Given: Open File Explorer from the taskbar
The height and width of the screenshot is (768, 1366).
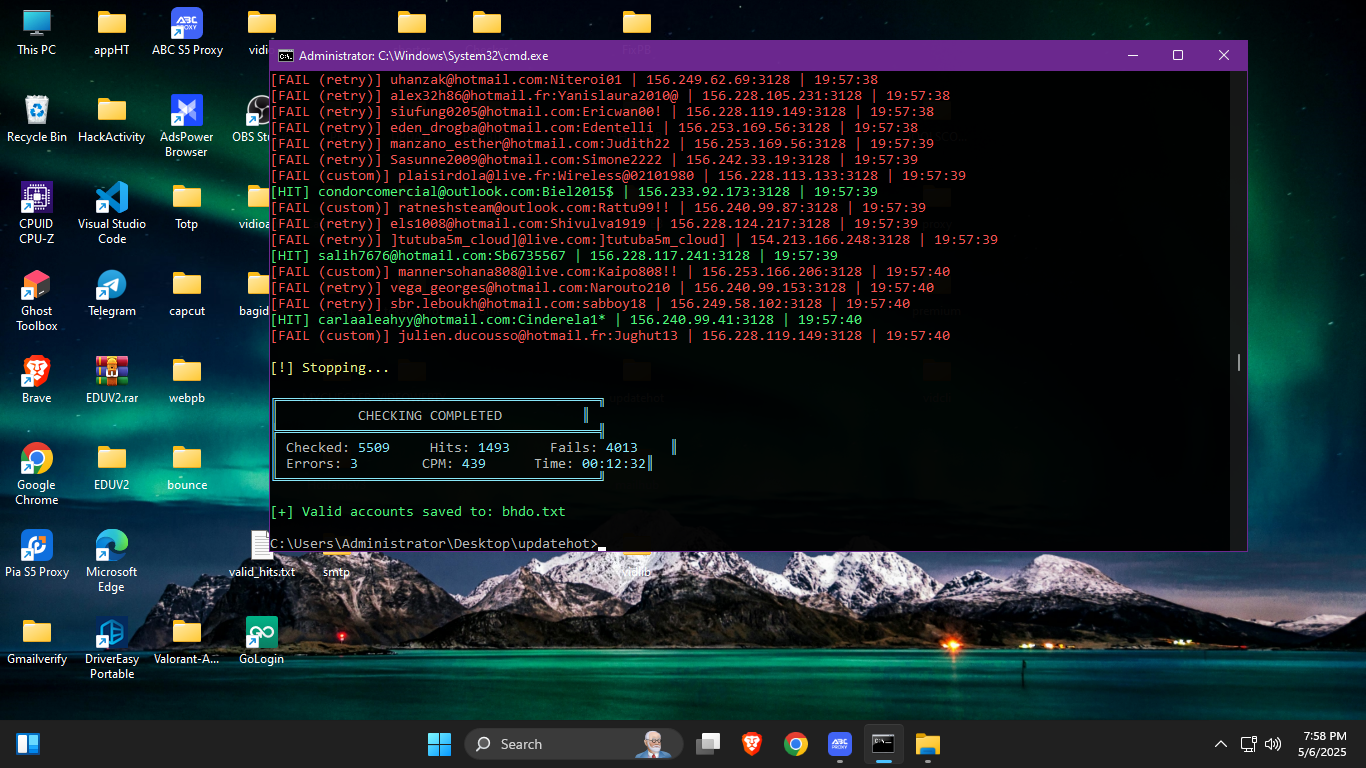Looking at the screenshot, I should pyautogui.click(x=928, y=744).
